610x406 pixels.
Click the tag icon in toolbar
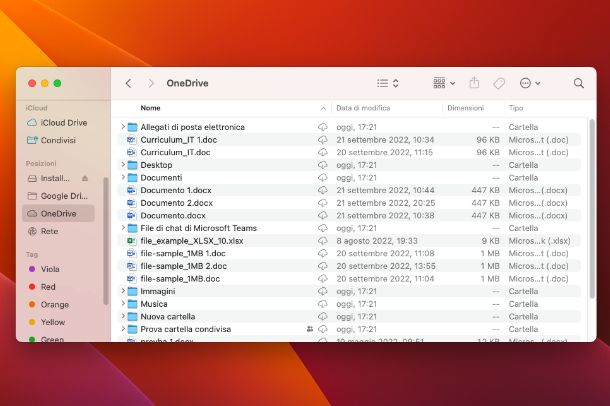[499, 83]
